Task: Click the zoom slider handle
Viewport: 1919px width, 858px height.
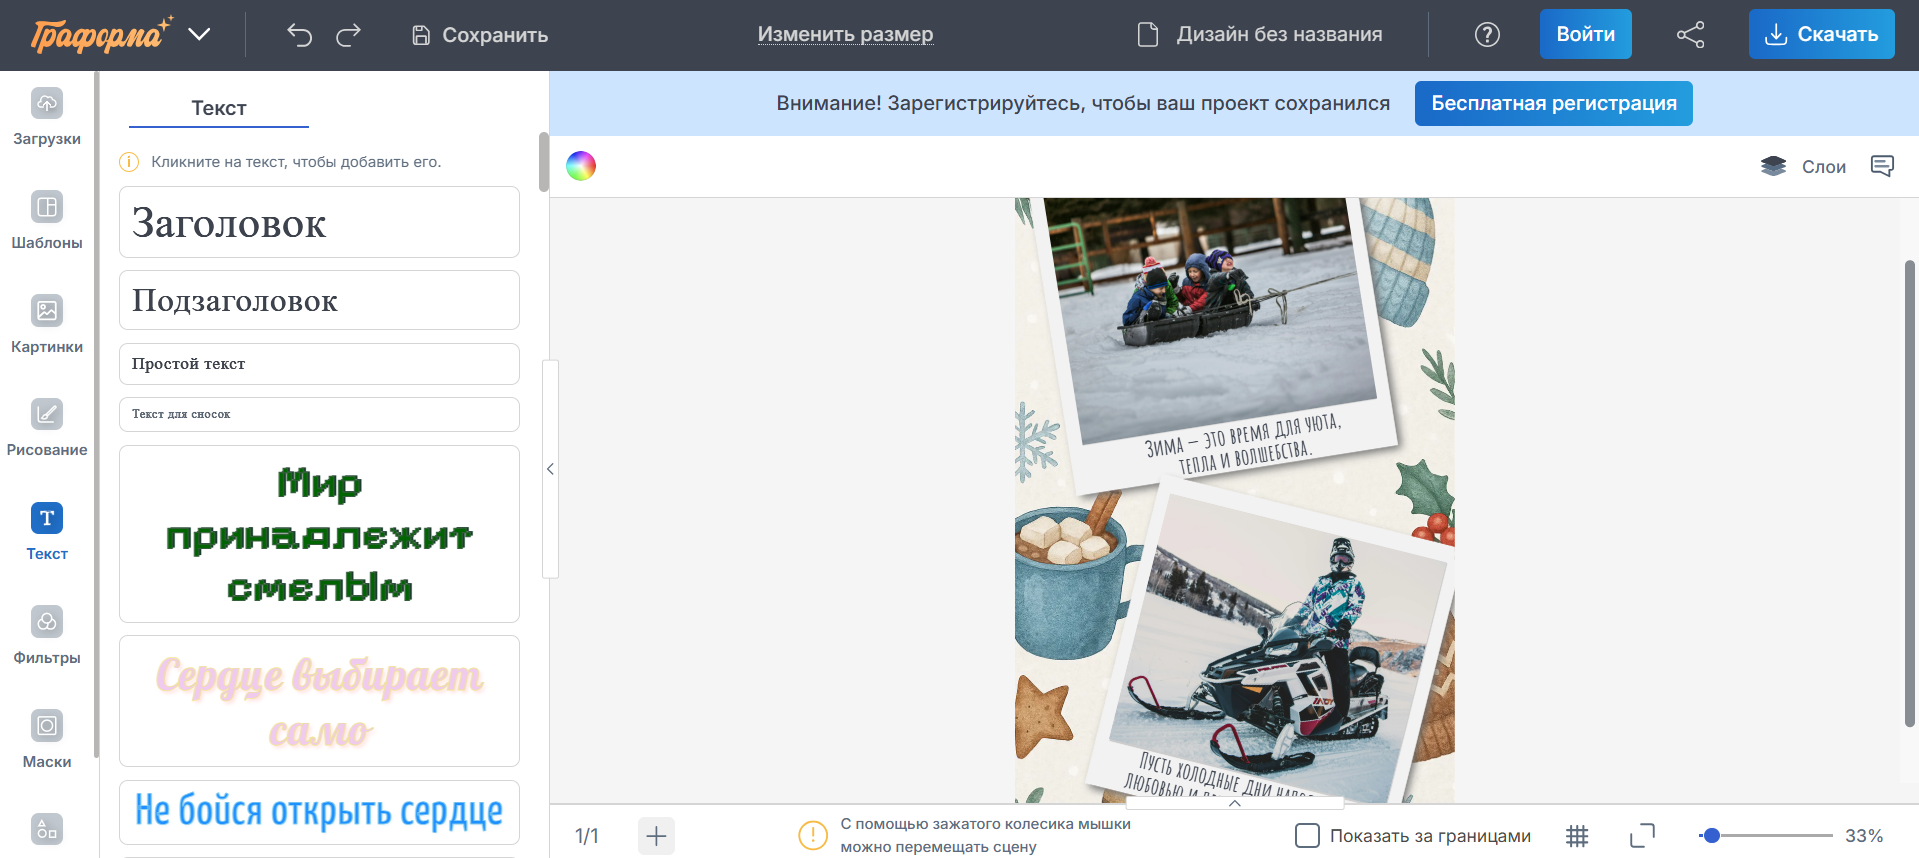Action: (1711, 836)
